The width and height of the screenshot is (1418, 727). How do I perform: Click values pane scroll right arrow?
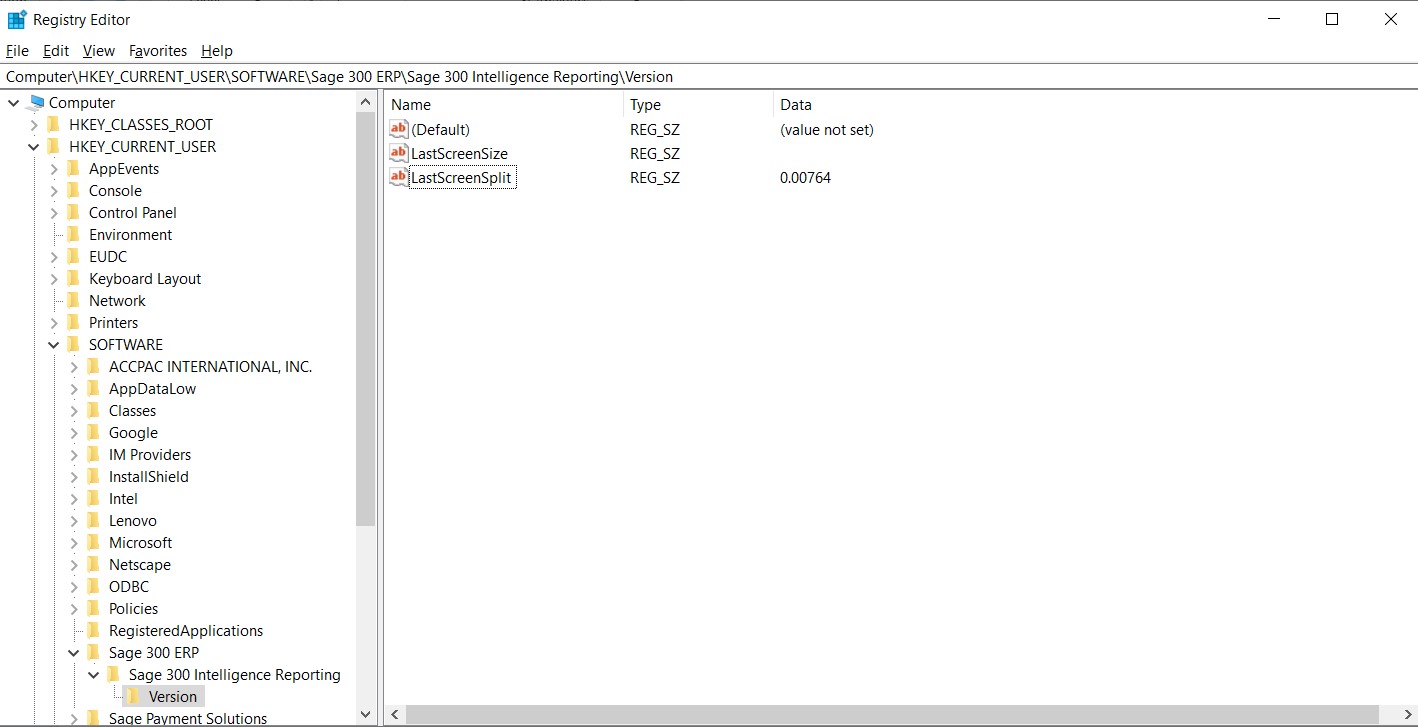click(1406, 714)
